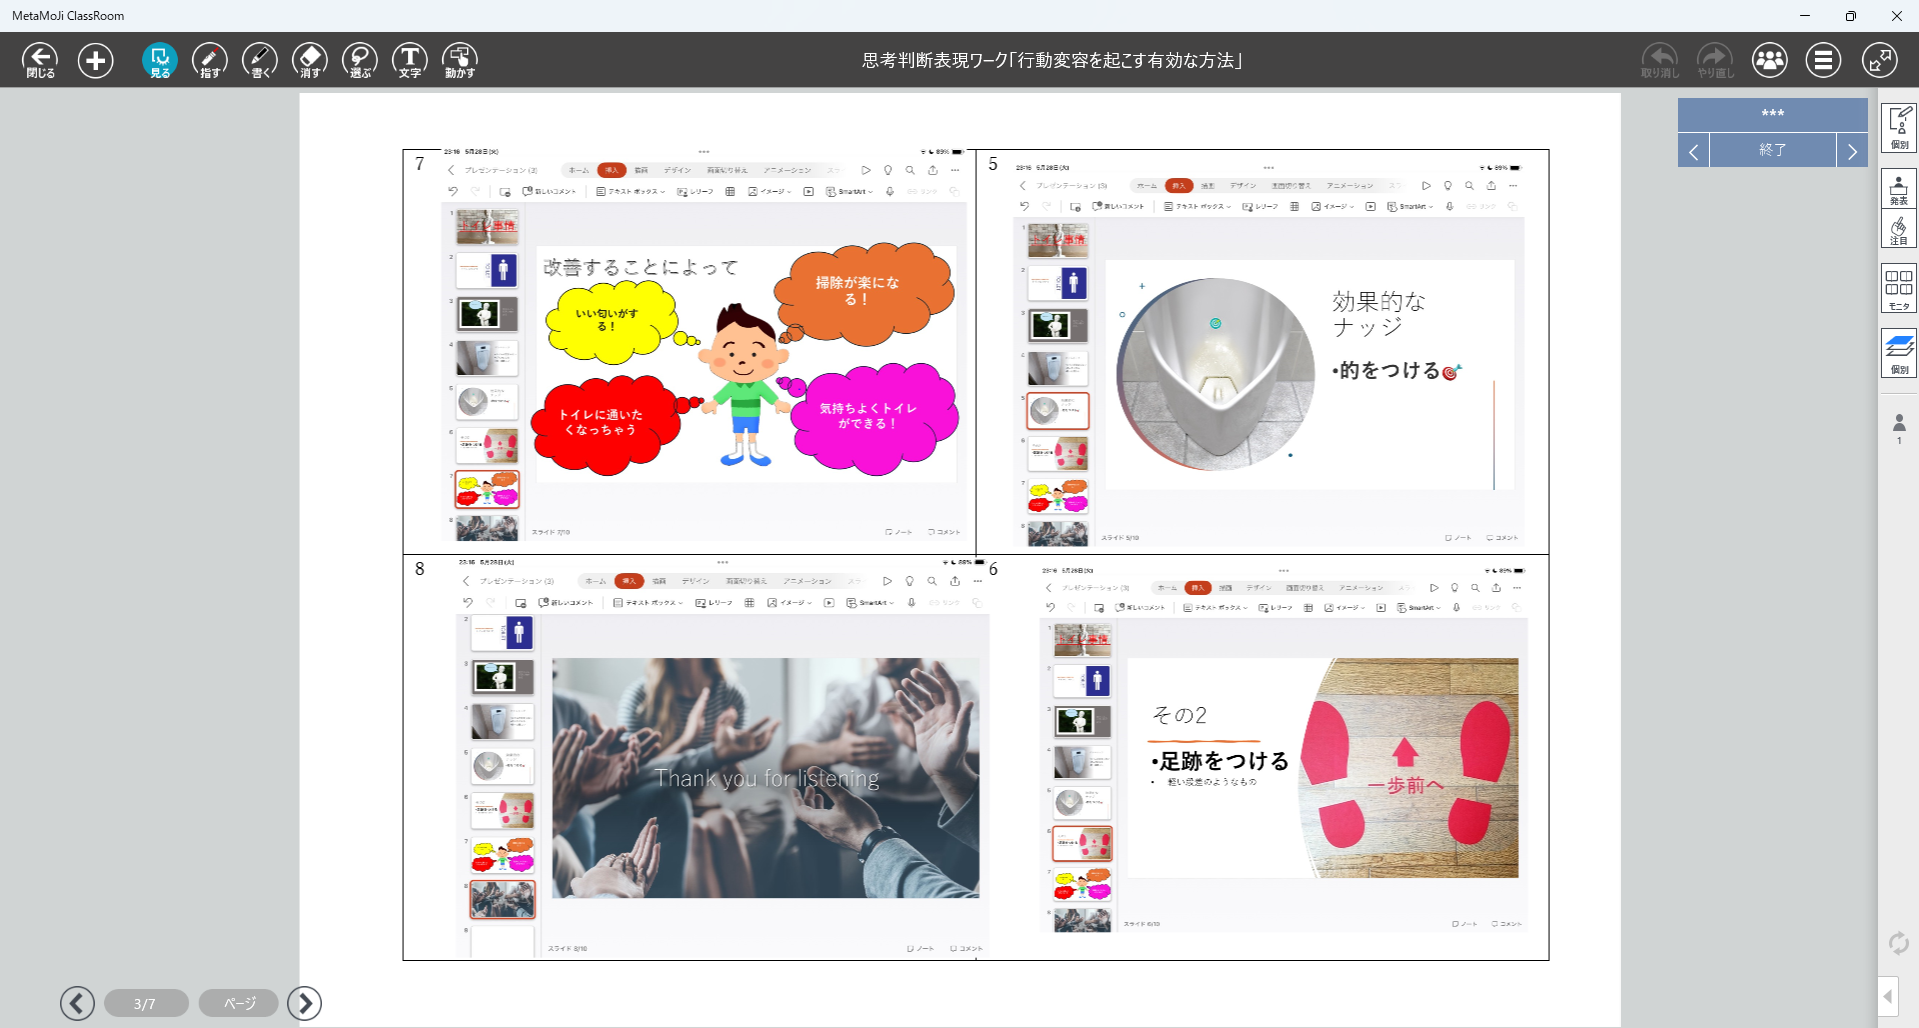The height and width of the screenshot is (1028, 1919).
Task: Click left chevron beside 終了
Action: (x=1693, y=151)
